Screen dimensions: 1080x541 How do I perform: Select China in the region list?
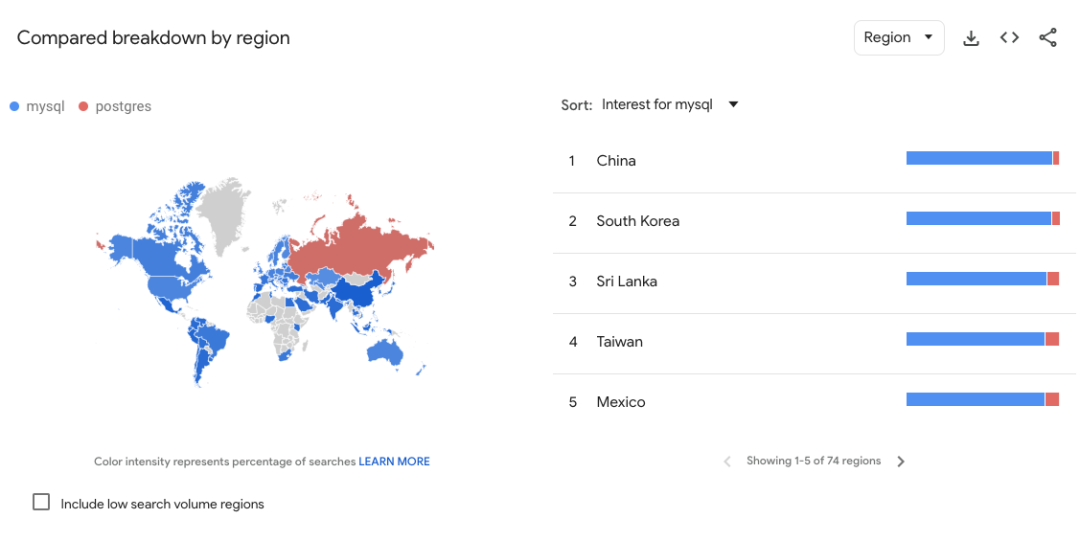(616, 161)
